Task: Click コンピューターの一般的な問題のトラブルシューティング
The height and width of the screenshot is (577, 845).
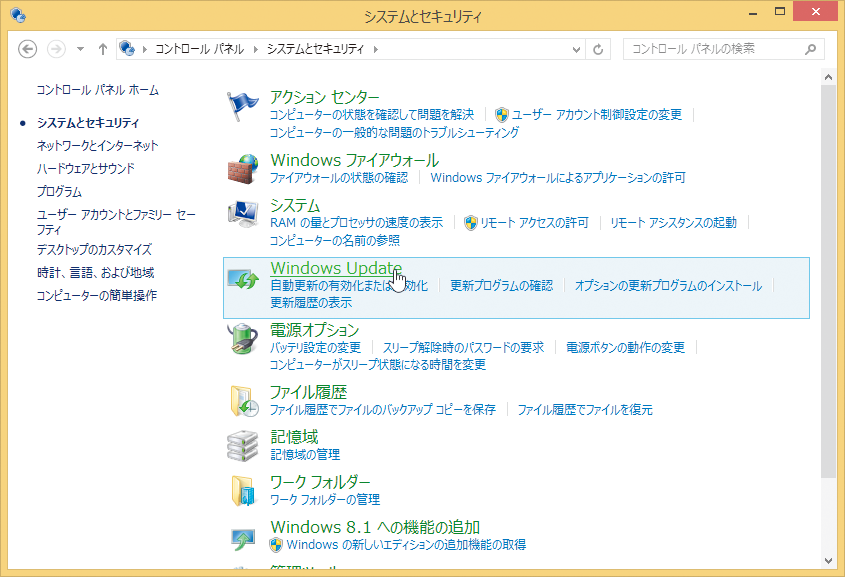Action: [394, 132]
